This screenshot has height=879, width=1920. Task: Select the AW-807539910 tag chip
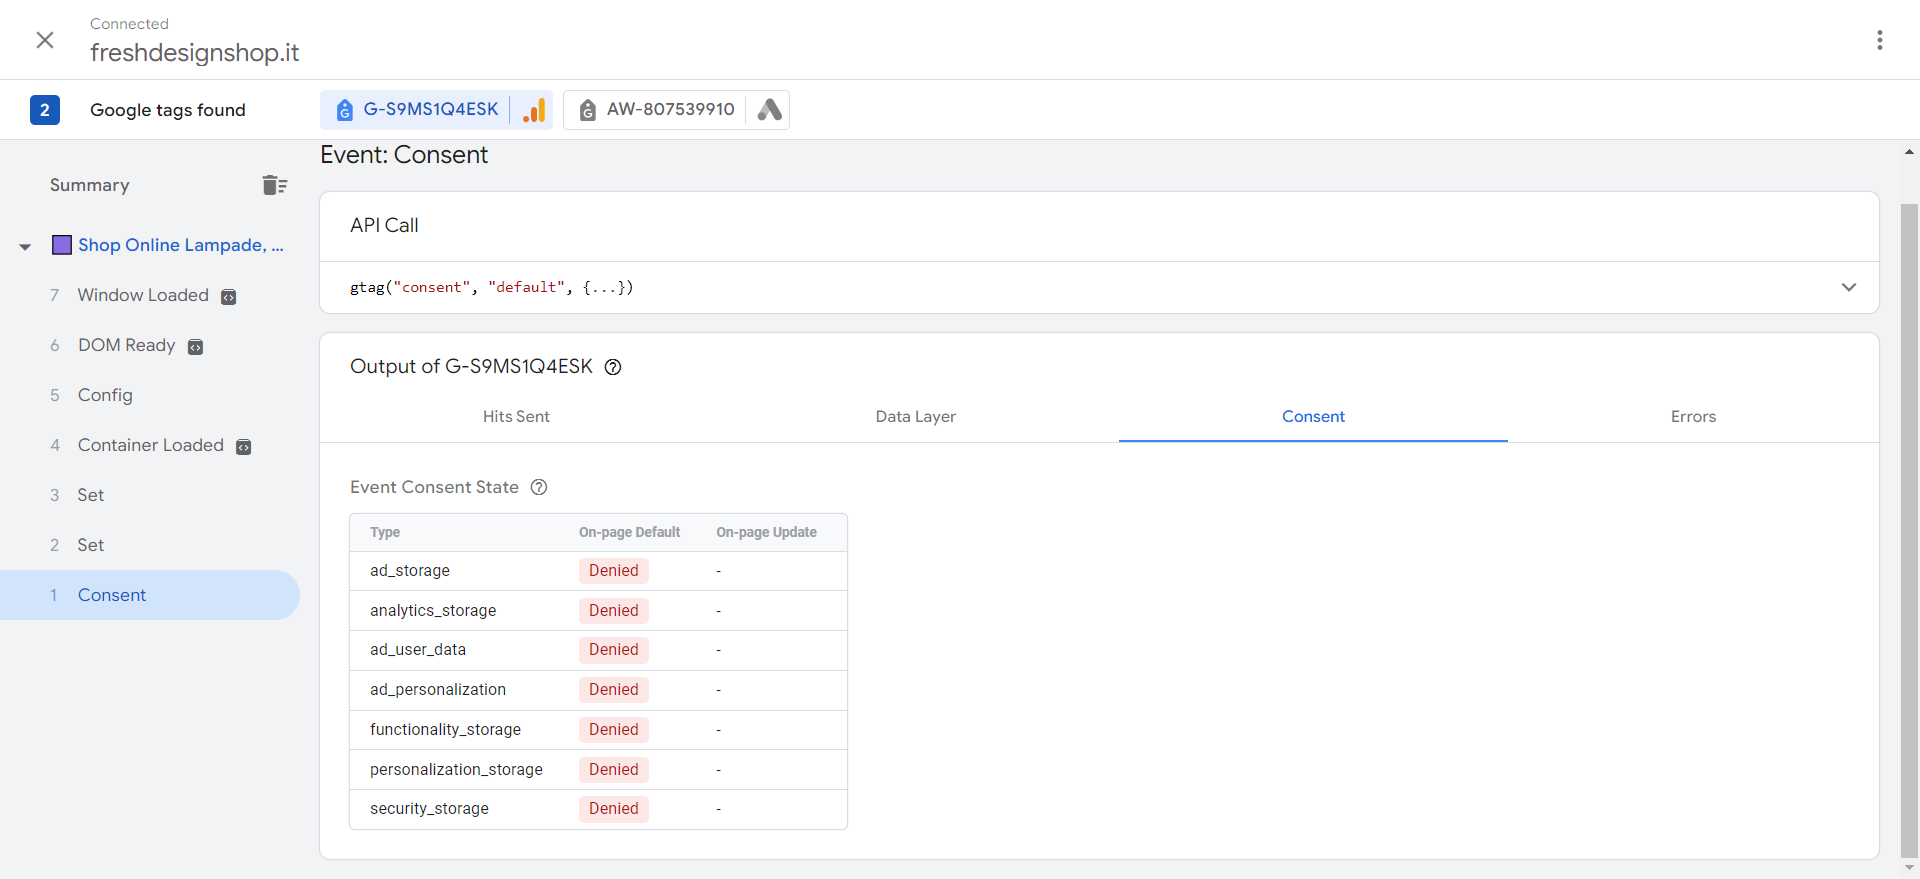(670, 110)
